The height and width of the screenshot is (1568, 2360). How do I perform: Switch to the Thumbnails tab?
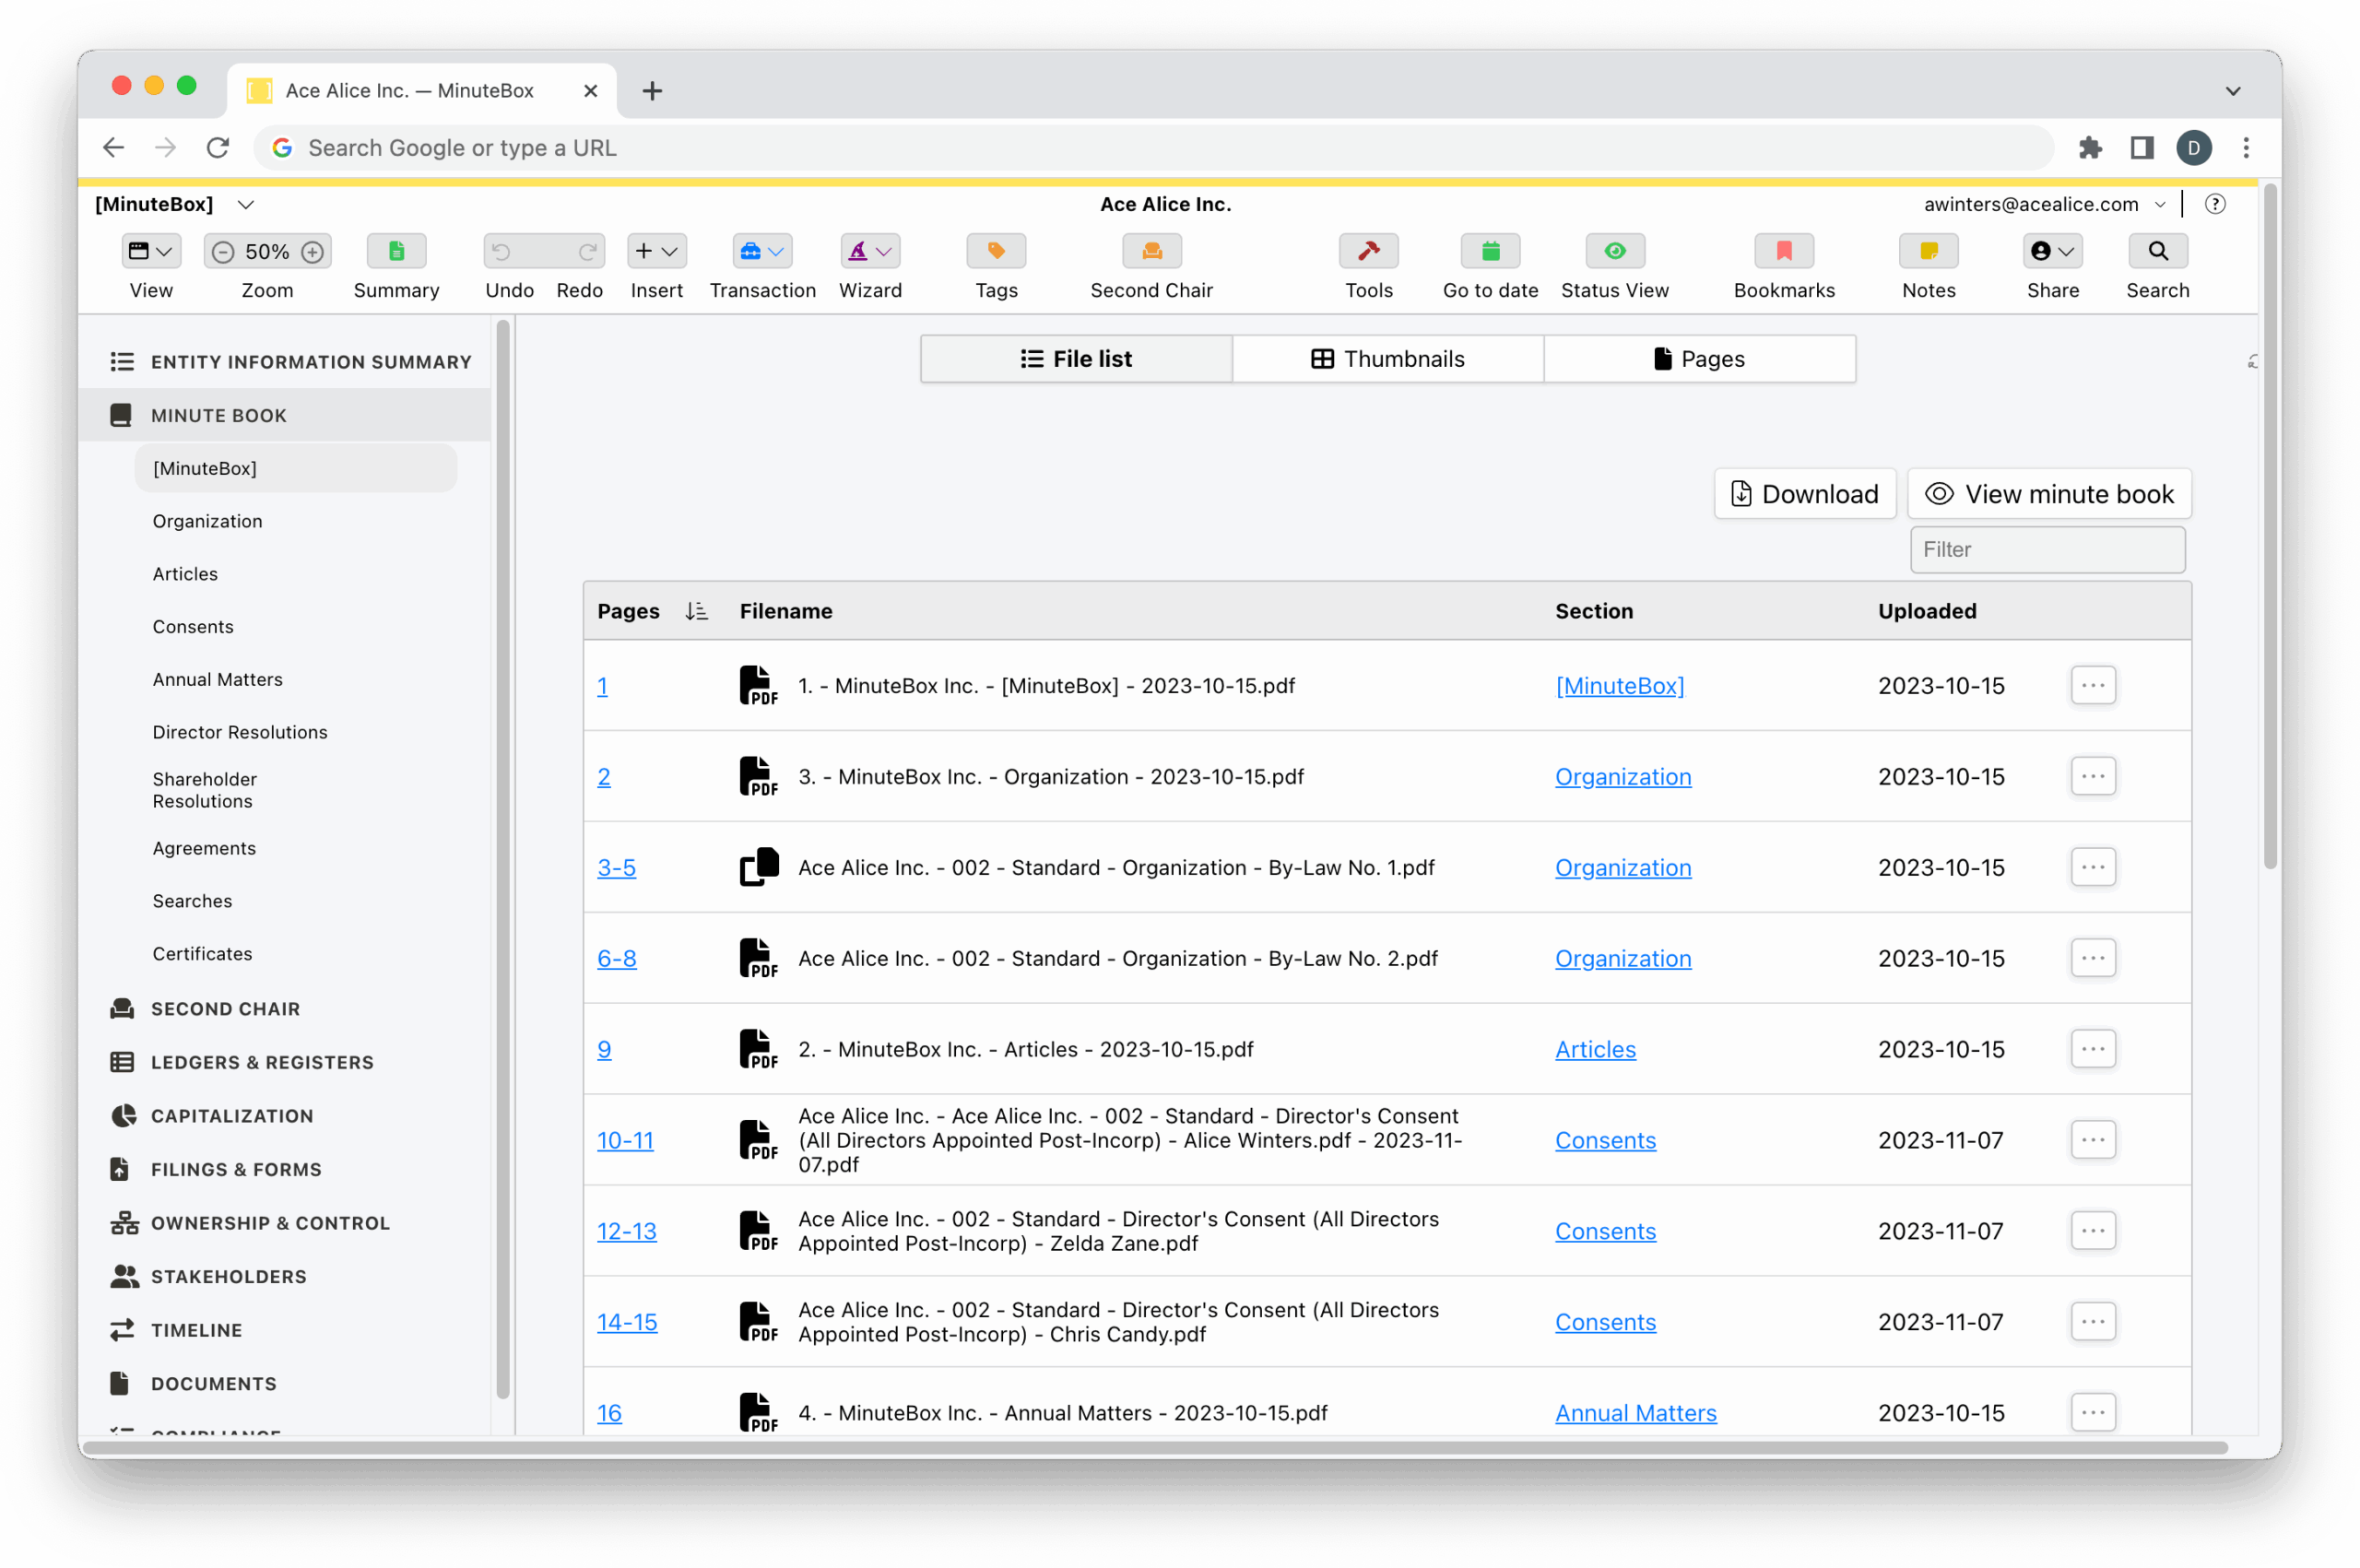1387,359
